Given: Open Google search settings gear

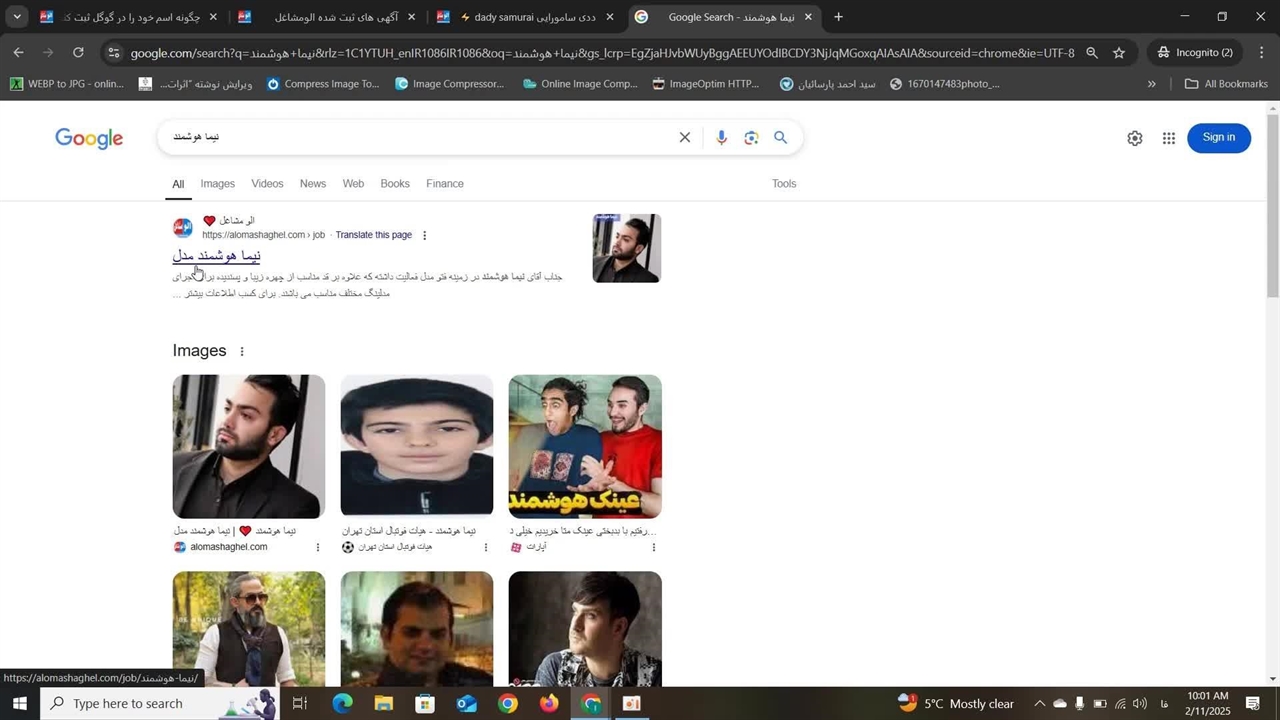Looking at the screenshot, I should coord(1134,138).
